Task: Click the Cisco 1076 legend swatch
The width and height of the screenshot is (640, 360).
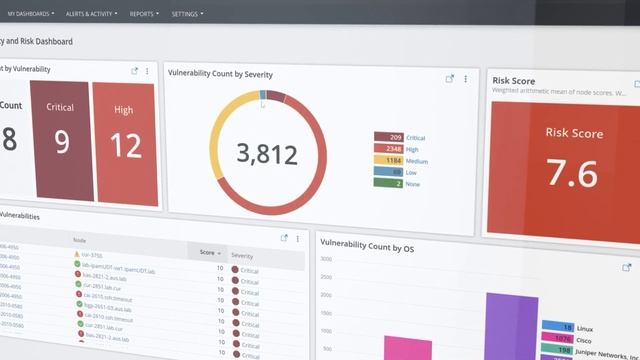Action: coord(558,338)
